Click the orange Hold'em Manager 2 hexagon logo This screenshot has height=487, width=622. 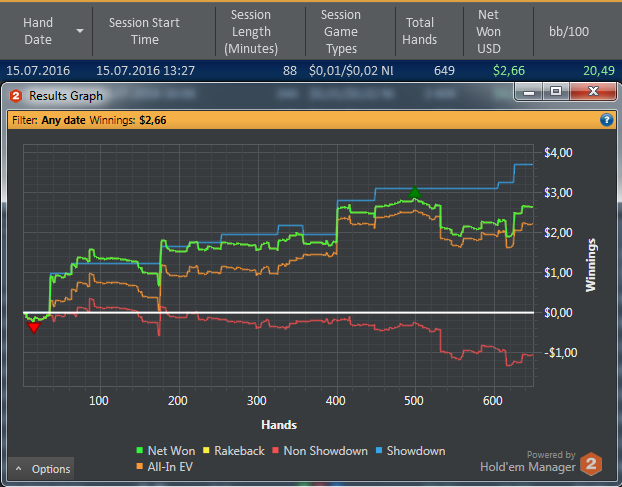591,463
